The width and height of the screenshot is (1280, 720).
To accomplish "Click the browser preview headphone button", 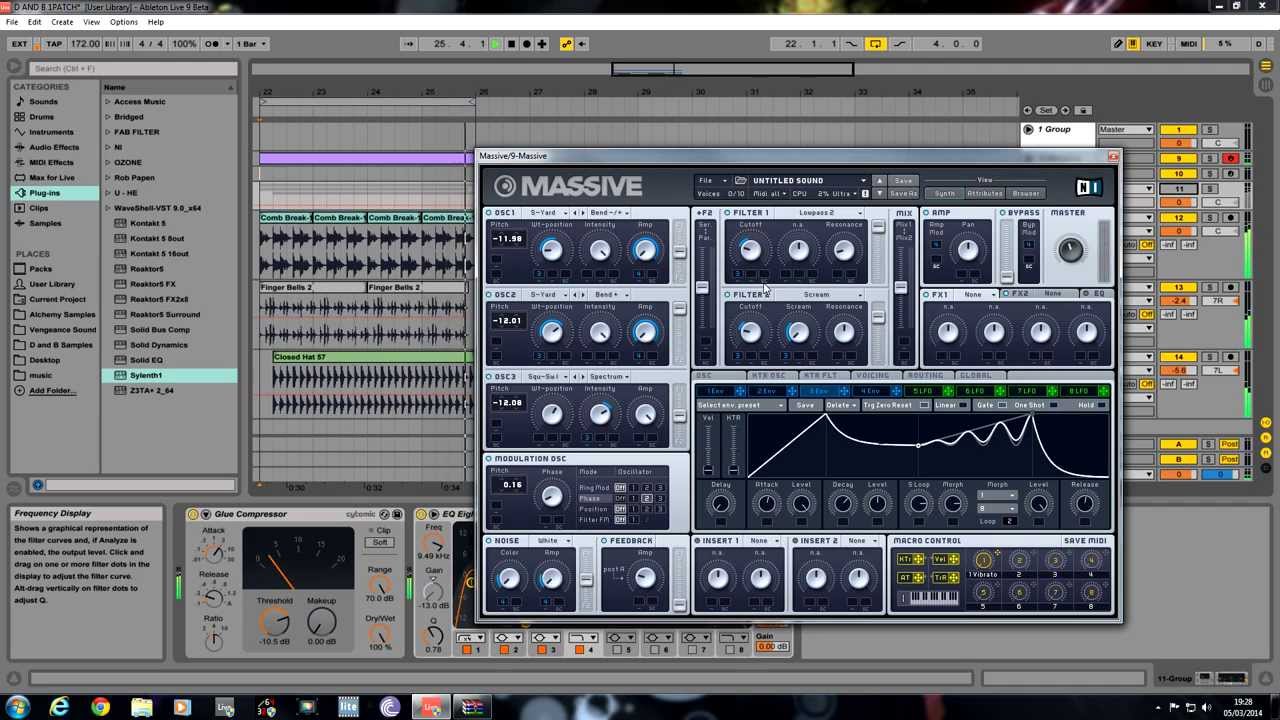I will (x=38, y=485).
